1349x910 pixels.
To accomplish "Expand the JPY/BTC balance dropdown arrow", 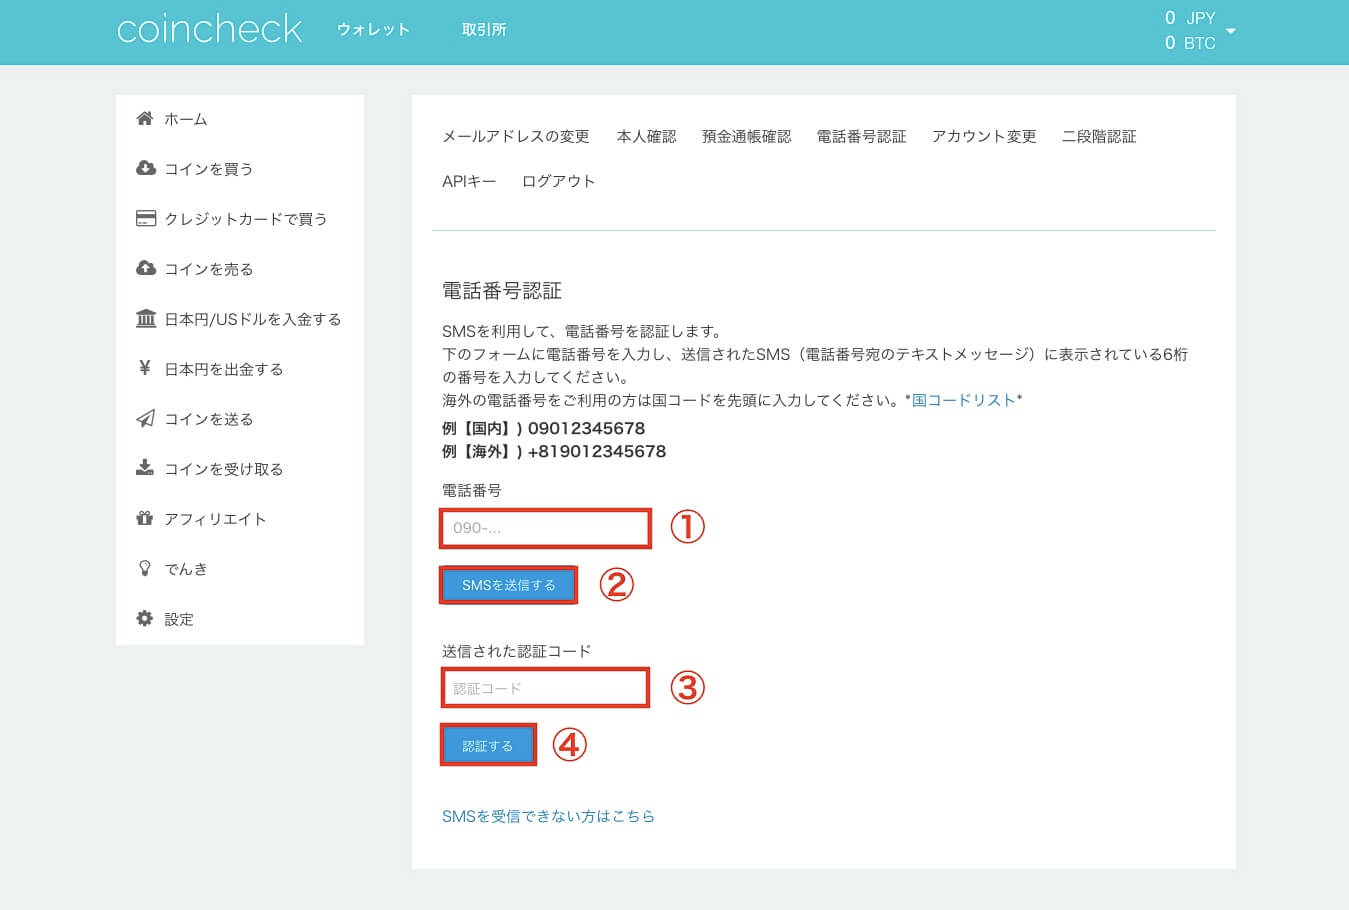I will [1231, 31].
